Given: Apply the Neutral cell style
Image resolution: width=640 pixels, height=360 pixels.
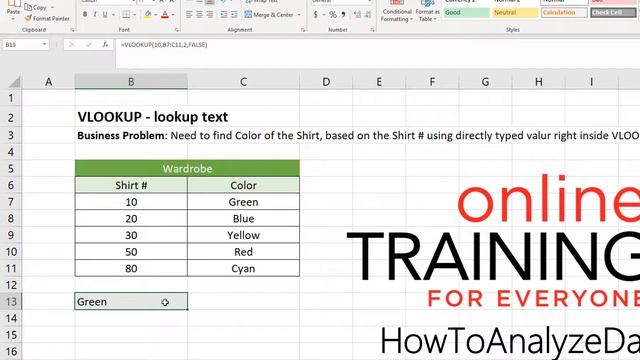Looking at the screenshot, I should point(516,13).
